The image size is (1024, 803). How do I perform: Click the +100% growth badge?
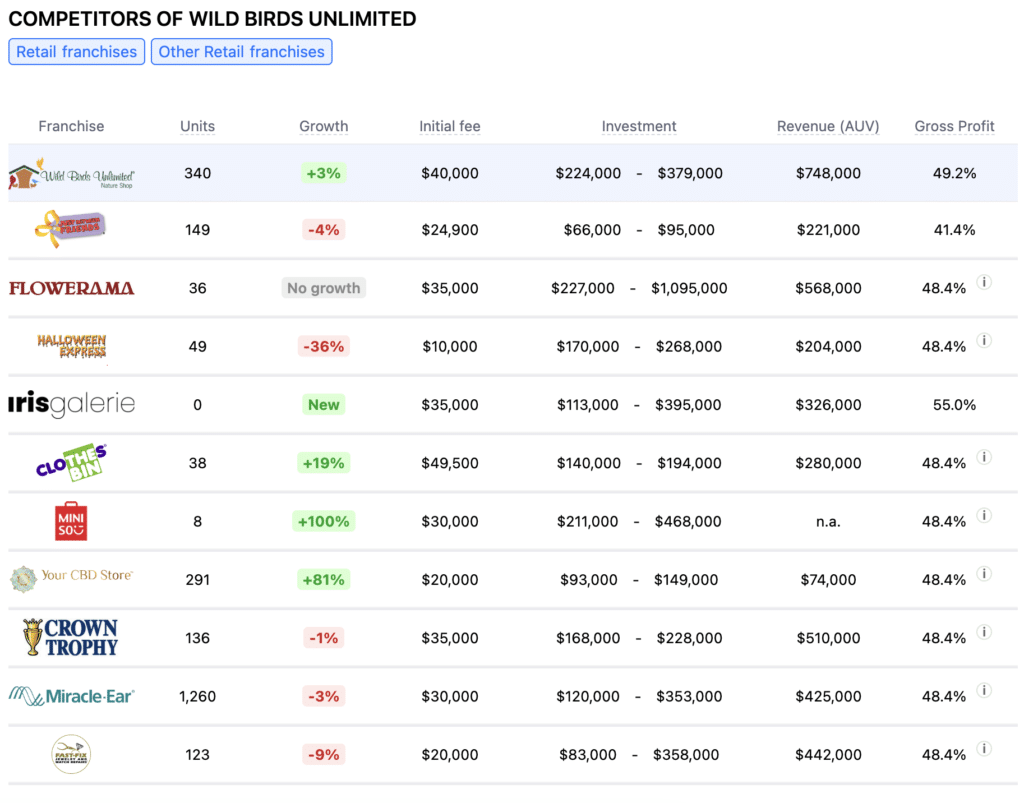[x=323, y=521]
